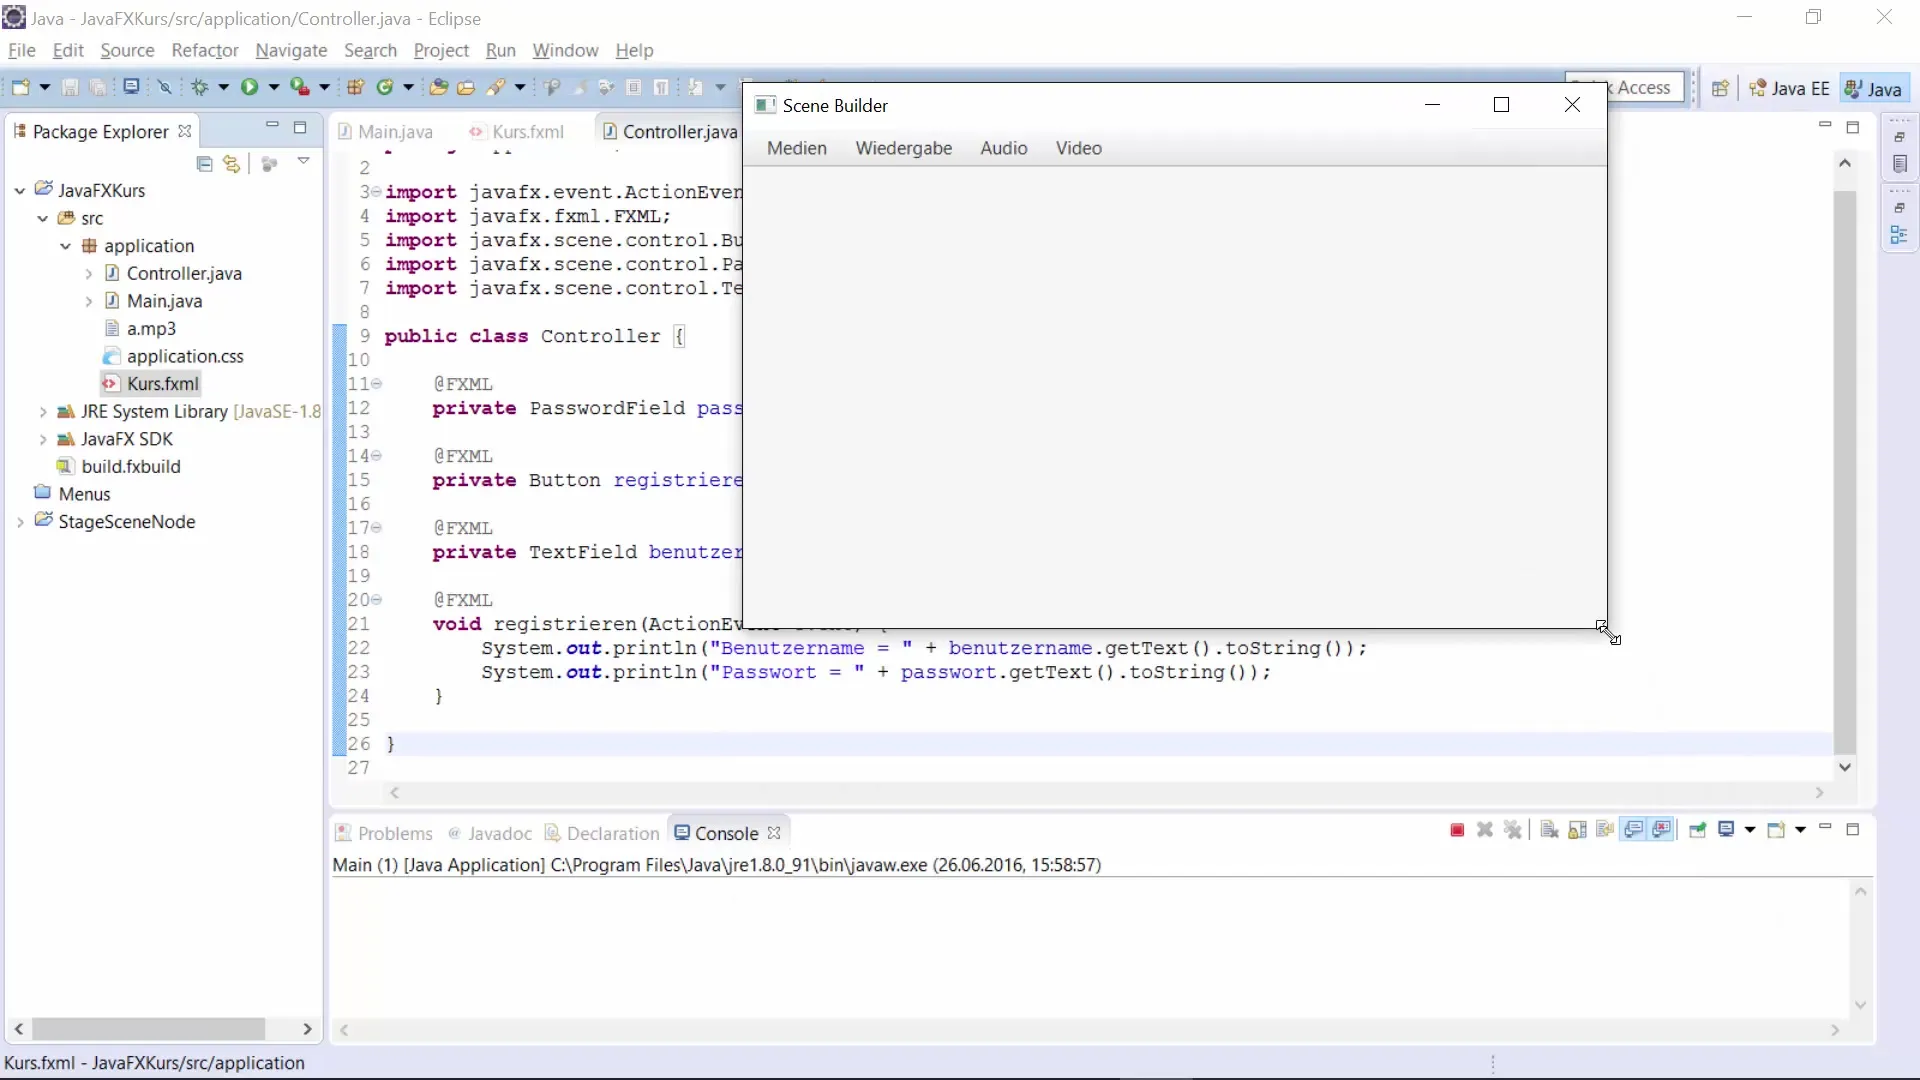This screenshot has width=1920, height=1080.
Task: Switch to the Declaration tab
Action: [x=602, y=833]
